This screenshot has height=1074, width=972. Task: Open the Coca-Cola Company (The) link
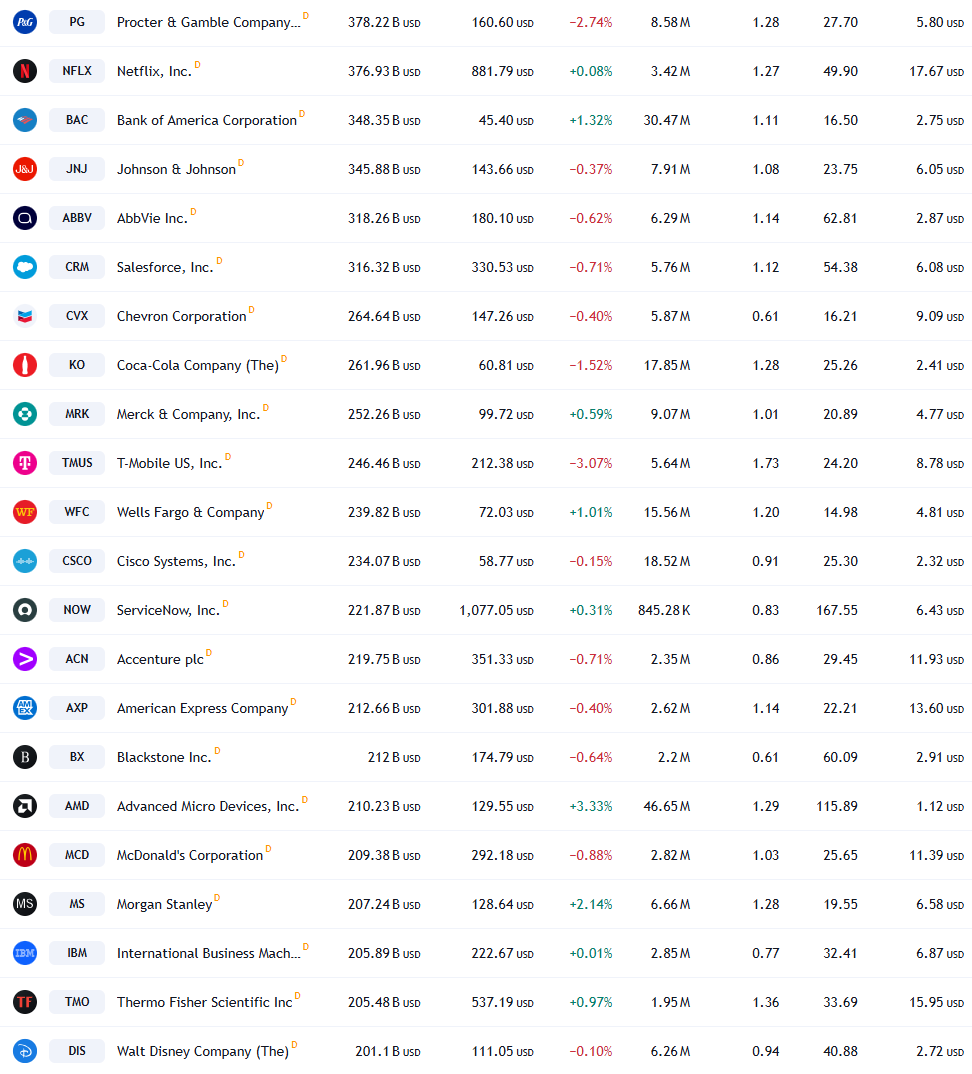point(198,366)
